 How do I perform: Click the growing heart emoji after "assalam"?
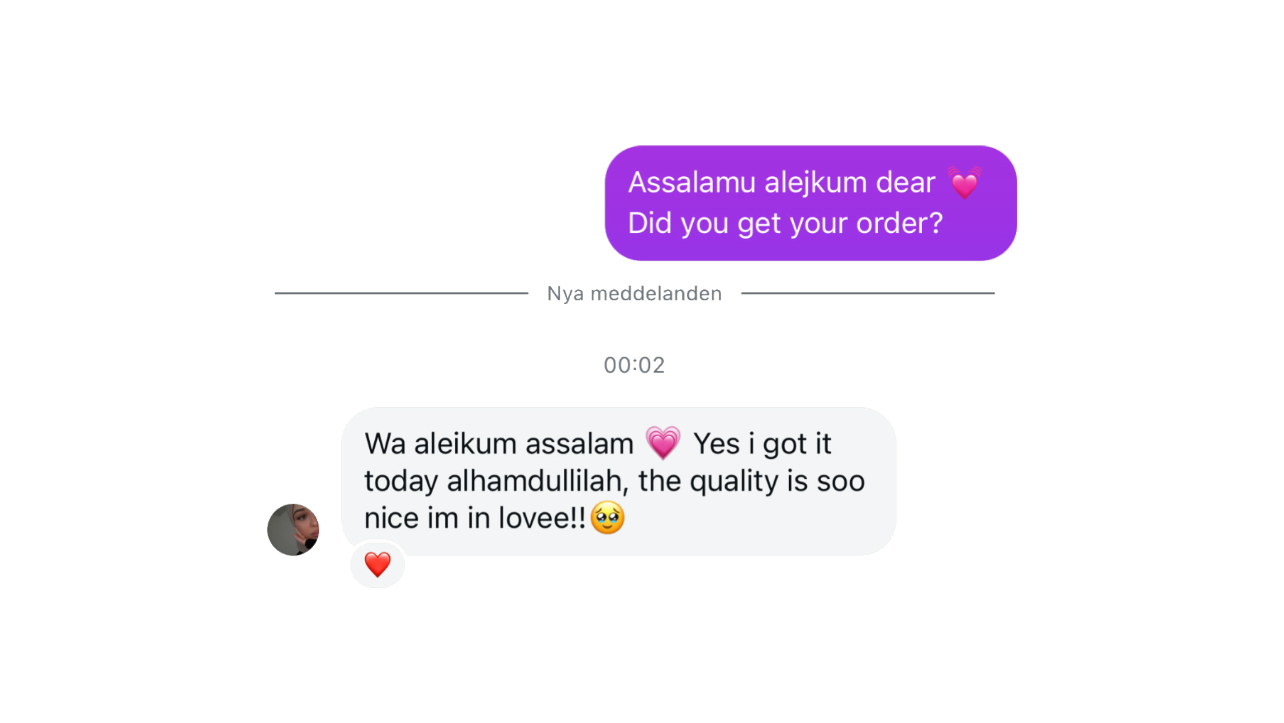click(663, 443)
